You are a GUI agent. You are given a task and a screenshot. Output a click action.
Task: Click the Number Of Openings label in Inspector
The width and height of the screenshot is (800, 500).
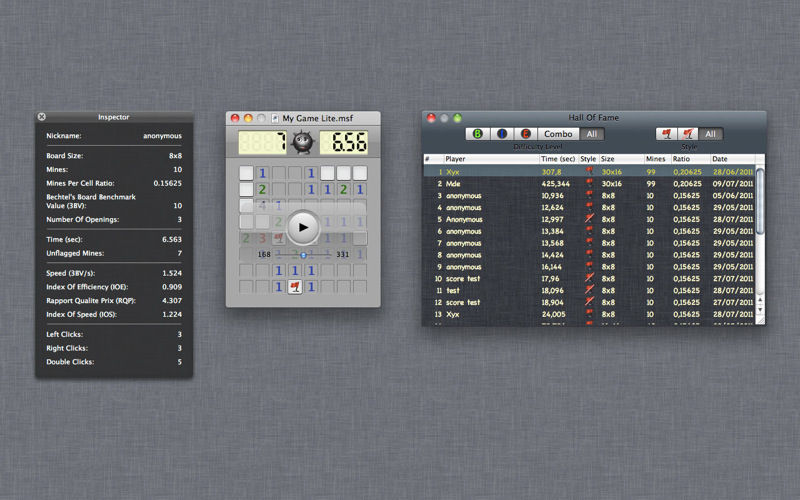(83, 219)
